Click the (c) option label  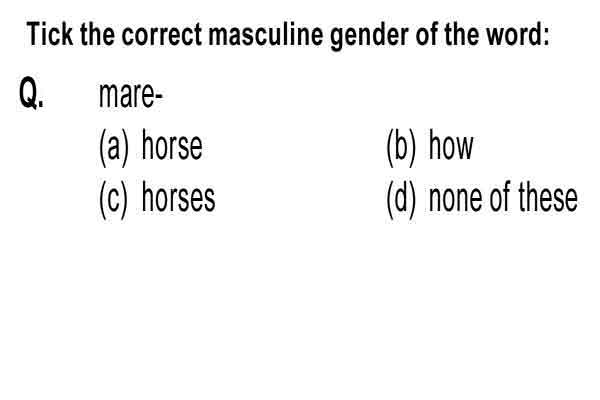pyautogui.click(x=113, y=199)
